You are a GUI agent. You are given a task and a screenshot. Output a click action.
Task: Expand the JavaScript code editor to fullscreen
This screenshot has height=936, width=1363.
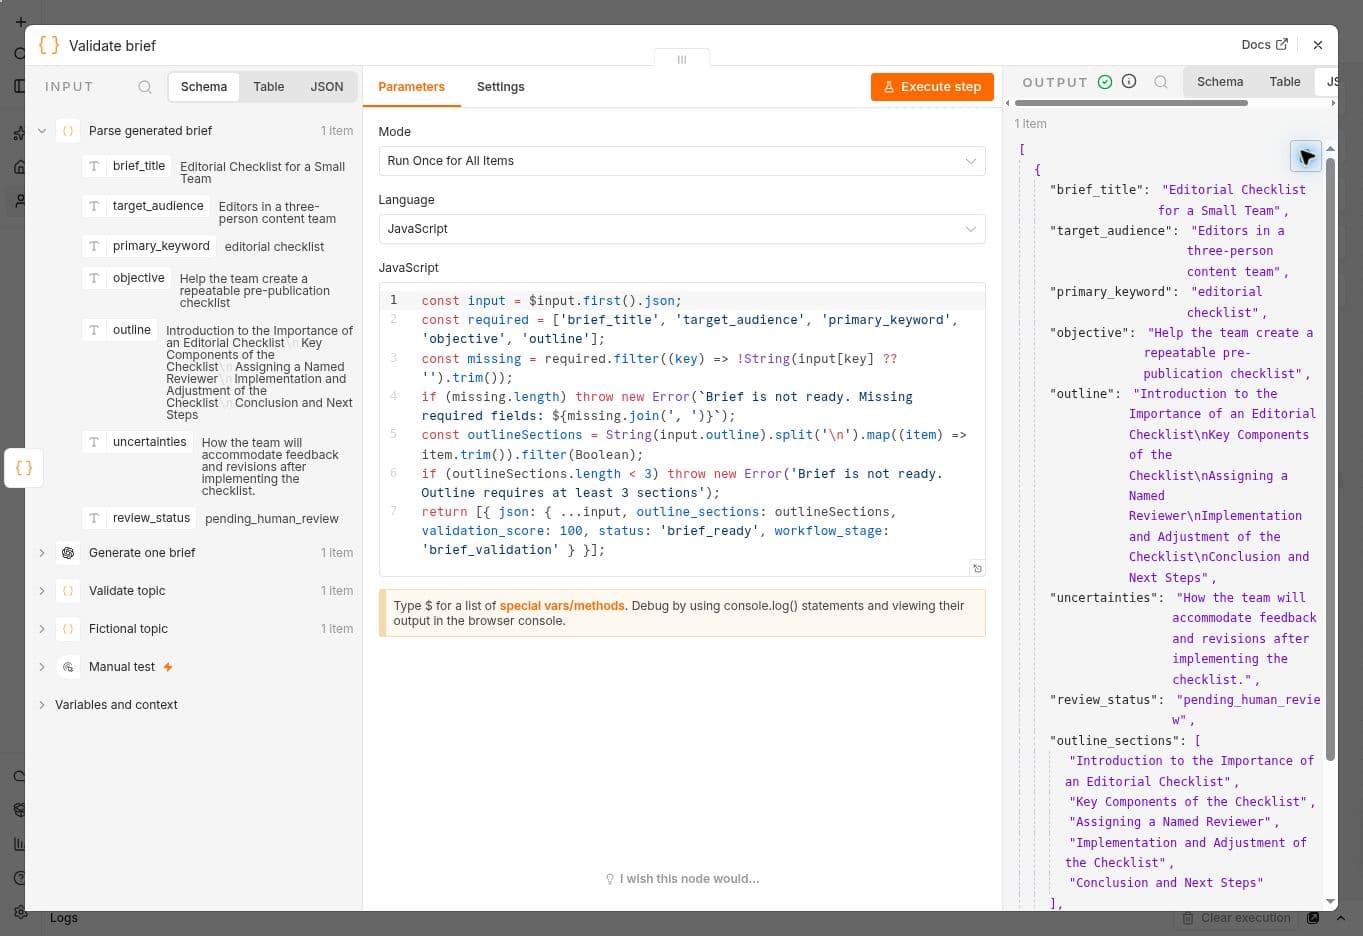point(977,568)
